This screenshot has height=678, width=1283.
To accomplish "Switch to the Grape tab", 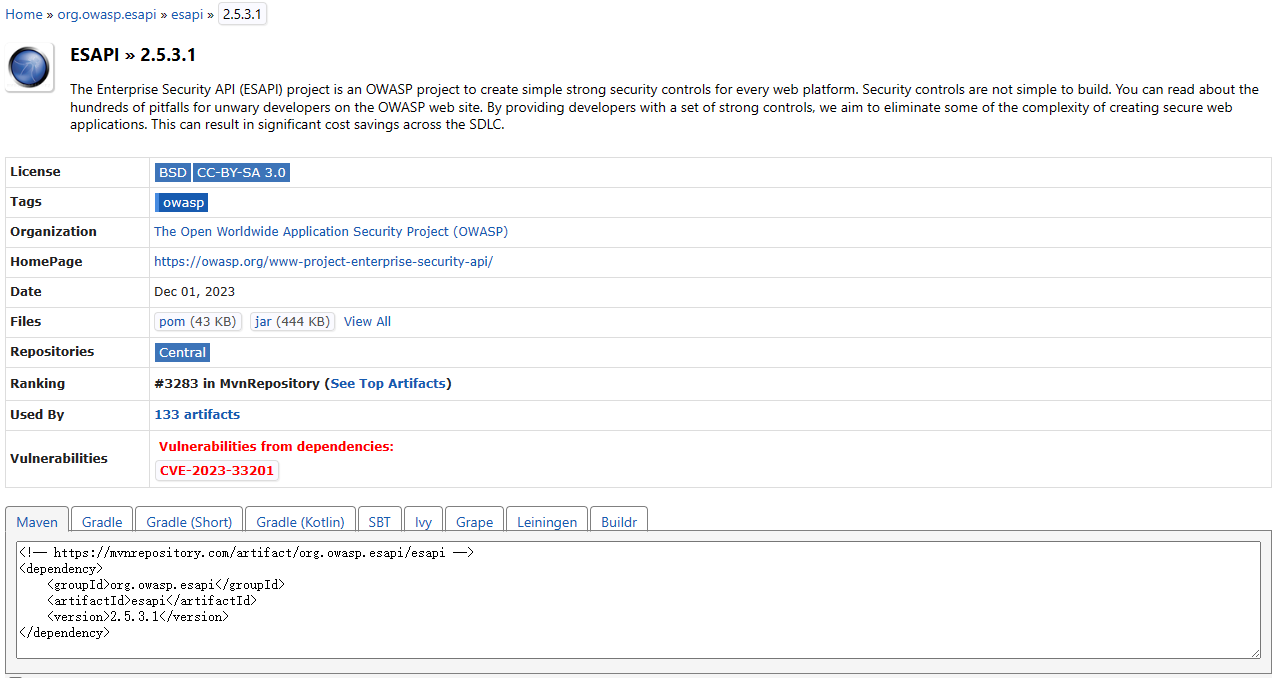I will (x=474, y=521).
